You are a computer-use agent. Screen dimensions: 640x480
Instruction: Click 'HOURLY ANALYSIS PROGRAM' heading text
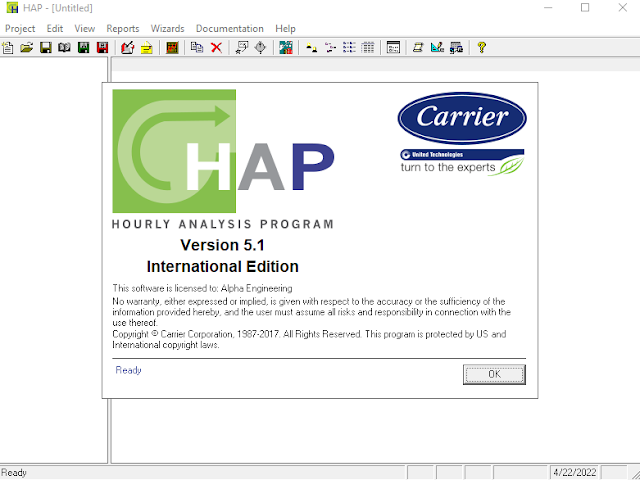pos(223,224)
